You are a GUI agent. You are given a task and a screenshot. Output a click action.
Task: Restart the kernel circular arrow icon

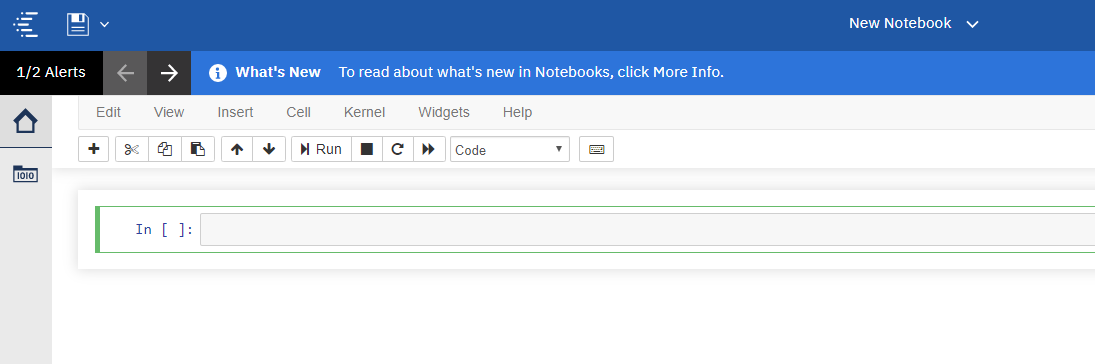(x=397, y=149)
